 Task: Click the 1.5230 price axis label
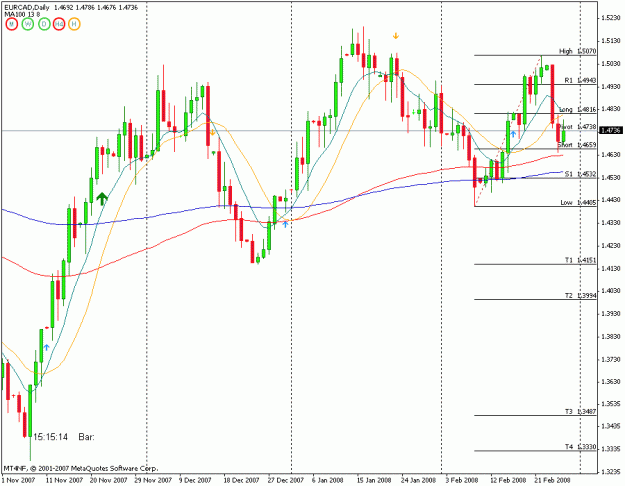pos(611,18)
